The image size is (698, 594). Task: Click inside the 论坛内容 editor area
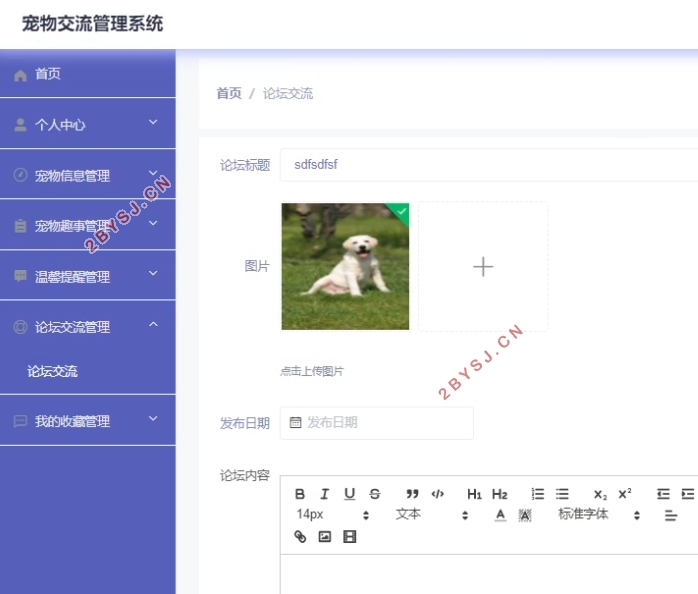(489, 574)
